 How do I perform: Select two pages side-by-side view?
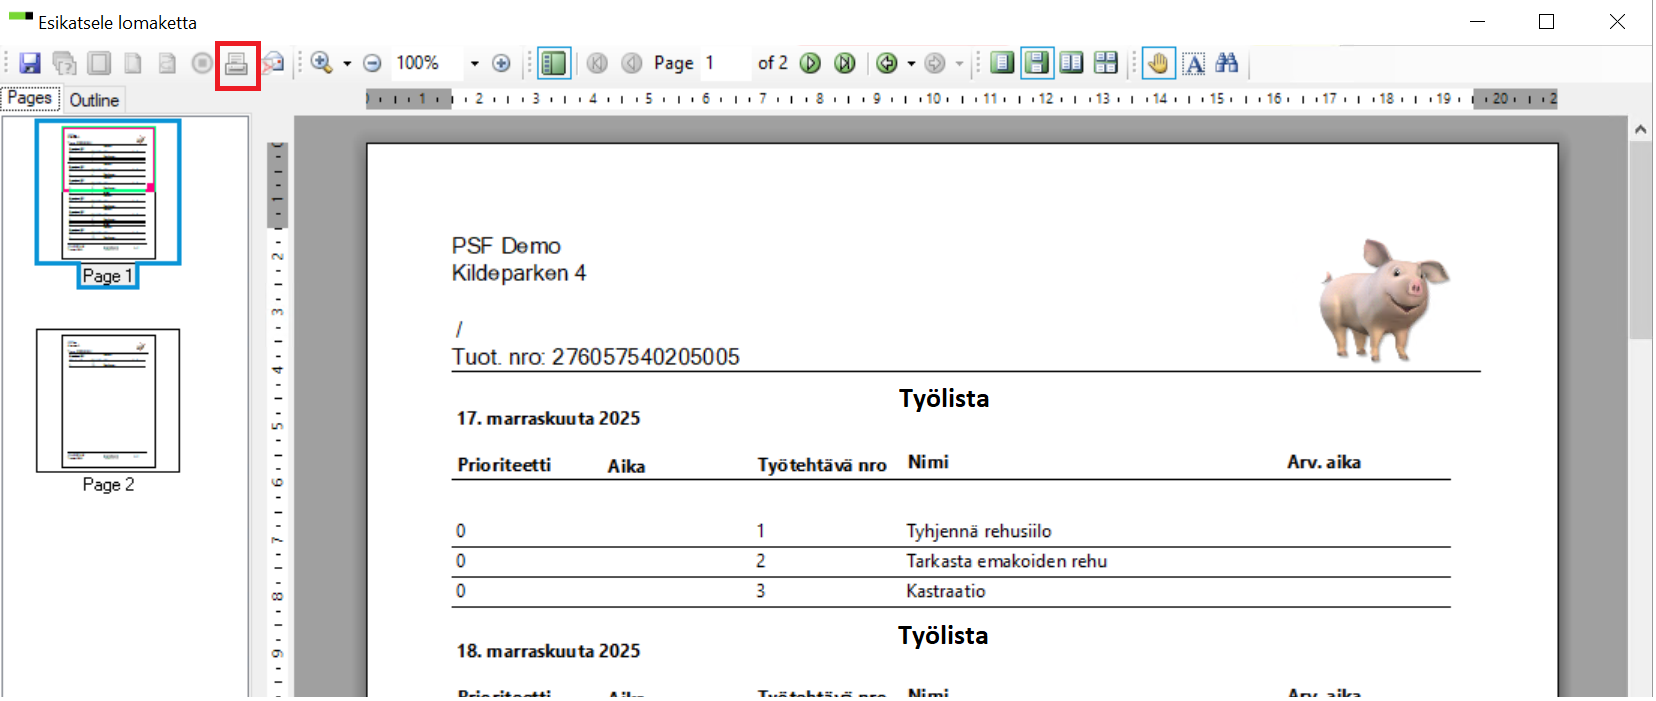point(1071,63)
